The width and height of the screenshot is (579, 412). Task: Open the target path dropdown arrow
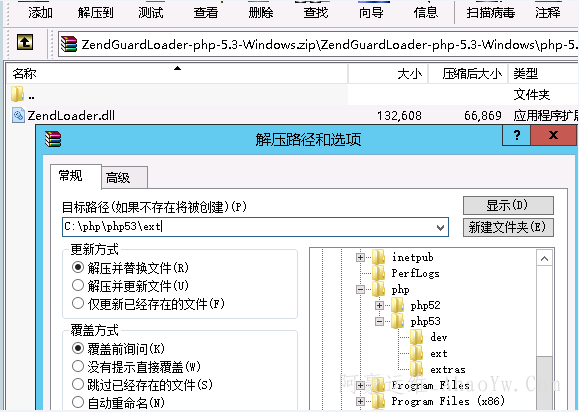[x=440, y=227]
